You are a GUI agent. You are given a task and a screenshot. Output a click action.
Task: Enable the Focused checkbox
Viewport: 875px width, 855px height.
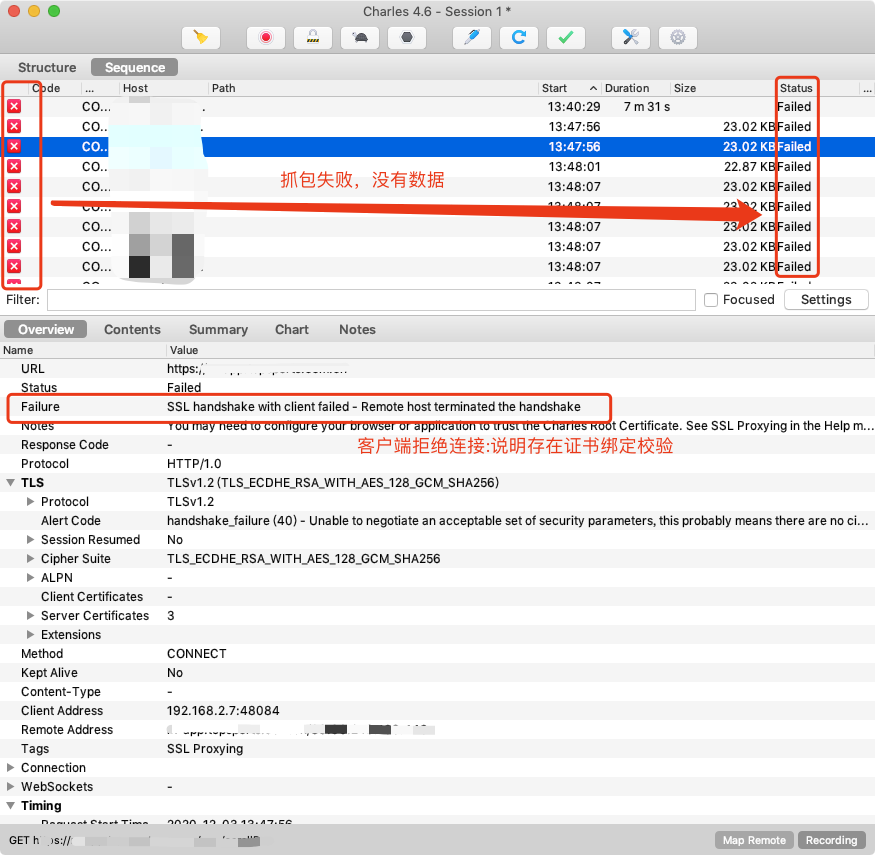tap(713, 299)
